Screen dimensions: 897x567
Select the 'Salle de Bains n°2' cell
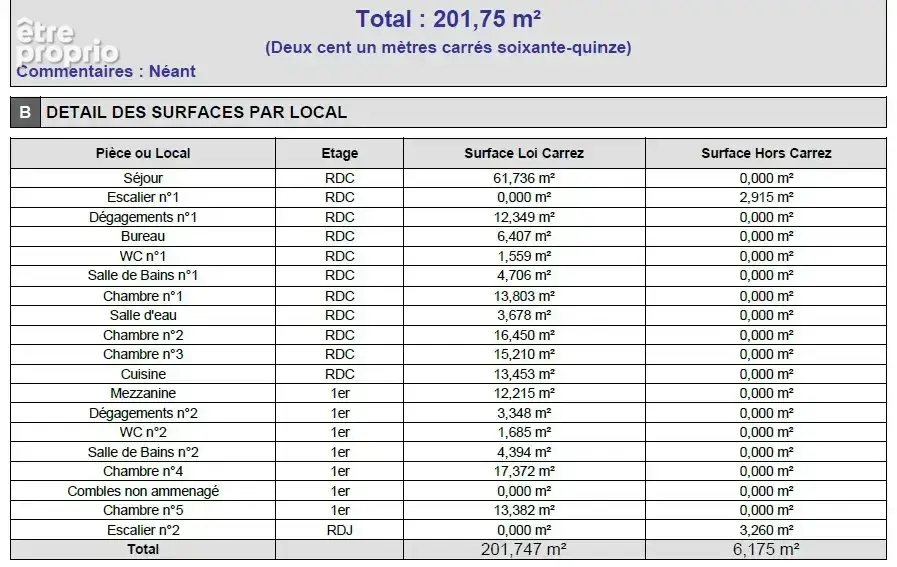point(143,453)
